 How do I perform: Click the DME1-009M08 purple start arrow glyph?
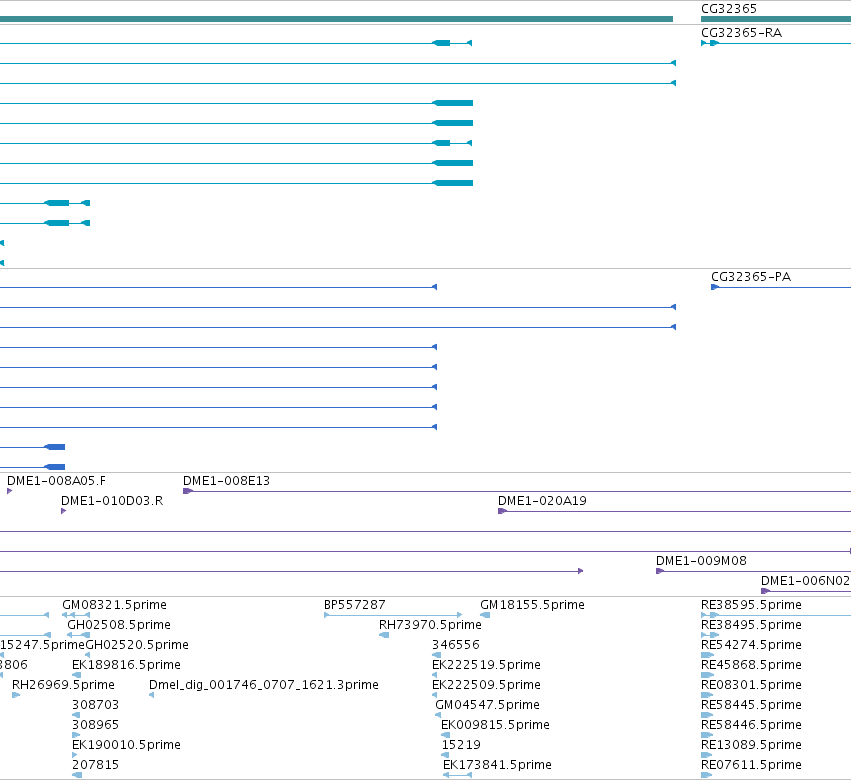click(x=661, y=571)
